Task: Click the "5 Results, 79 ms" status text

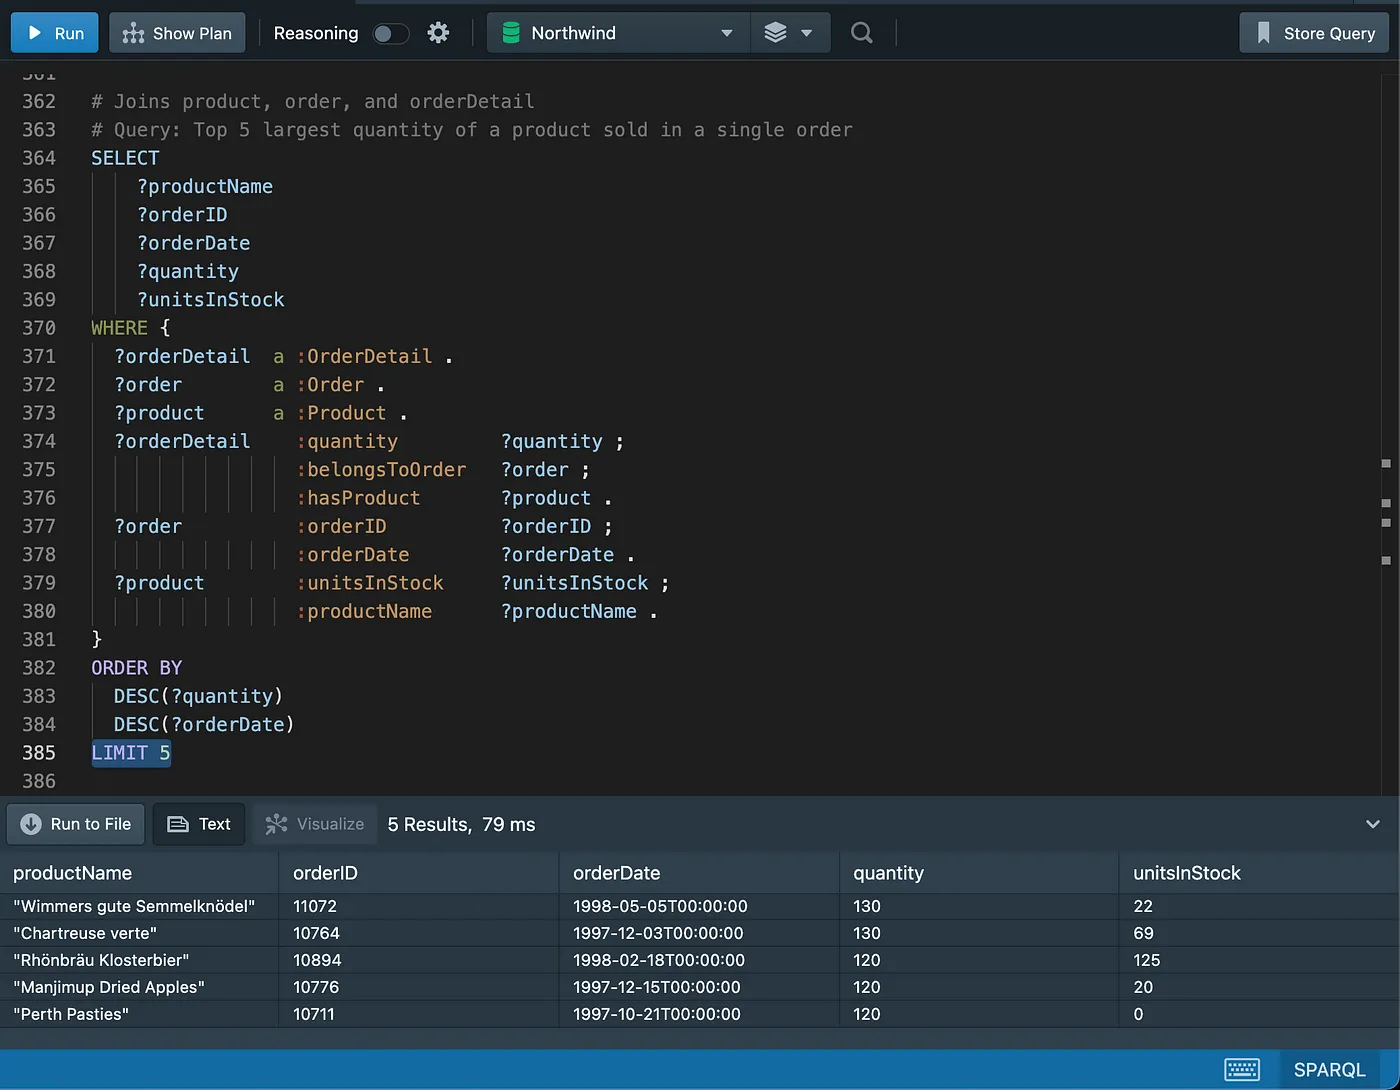Action: click(x=461, y=825)
